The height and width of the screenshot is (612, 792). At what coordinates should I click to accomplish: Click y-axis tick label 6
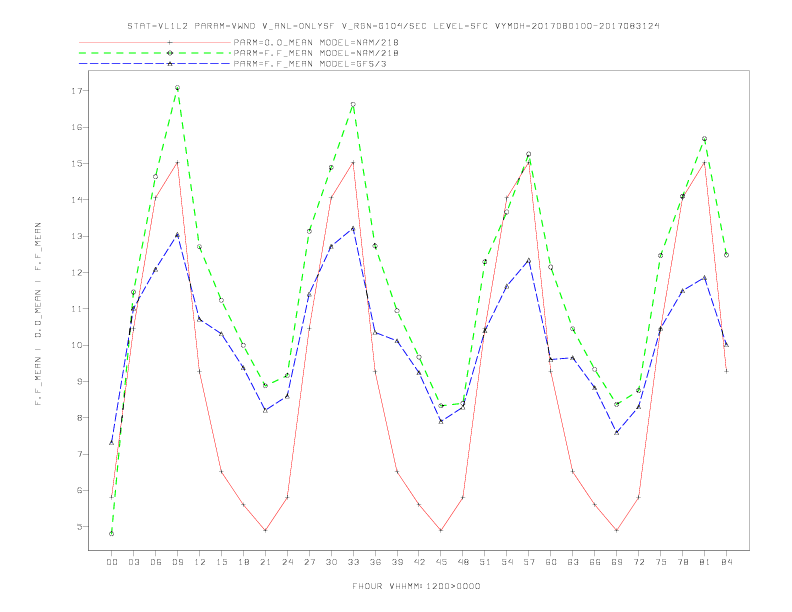(x=79, y=490)
